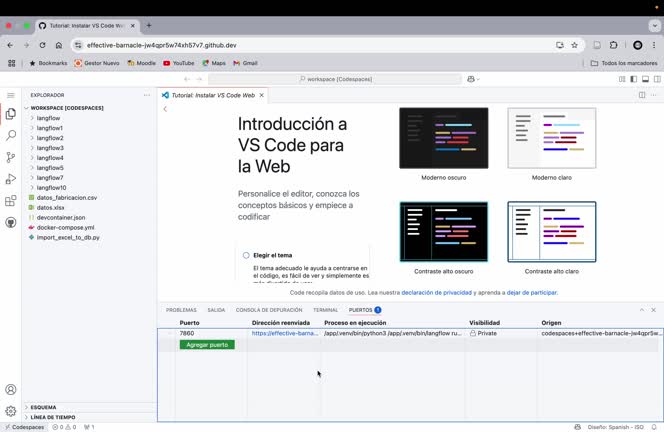Switch to the TERMINAL tab
The width and height of the screenshot is (664, 432).
[x=325, y=310]
